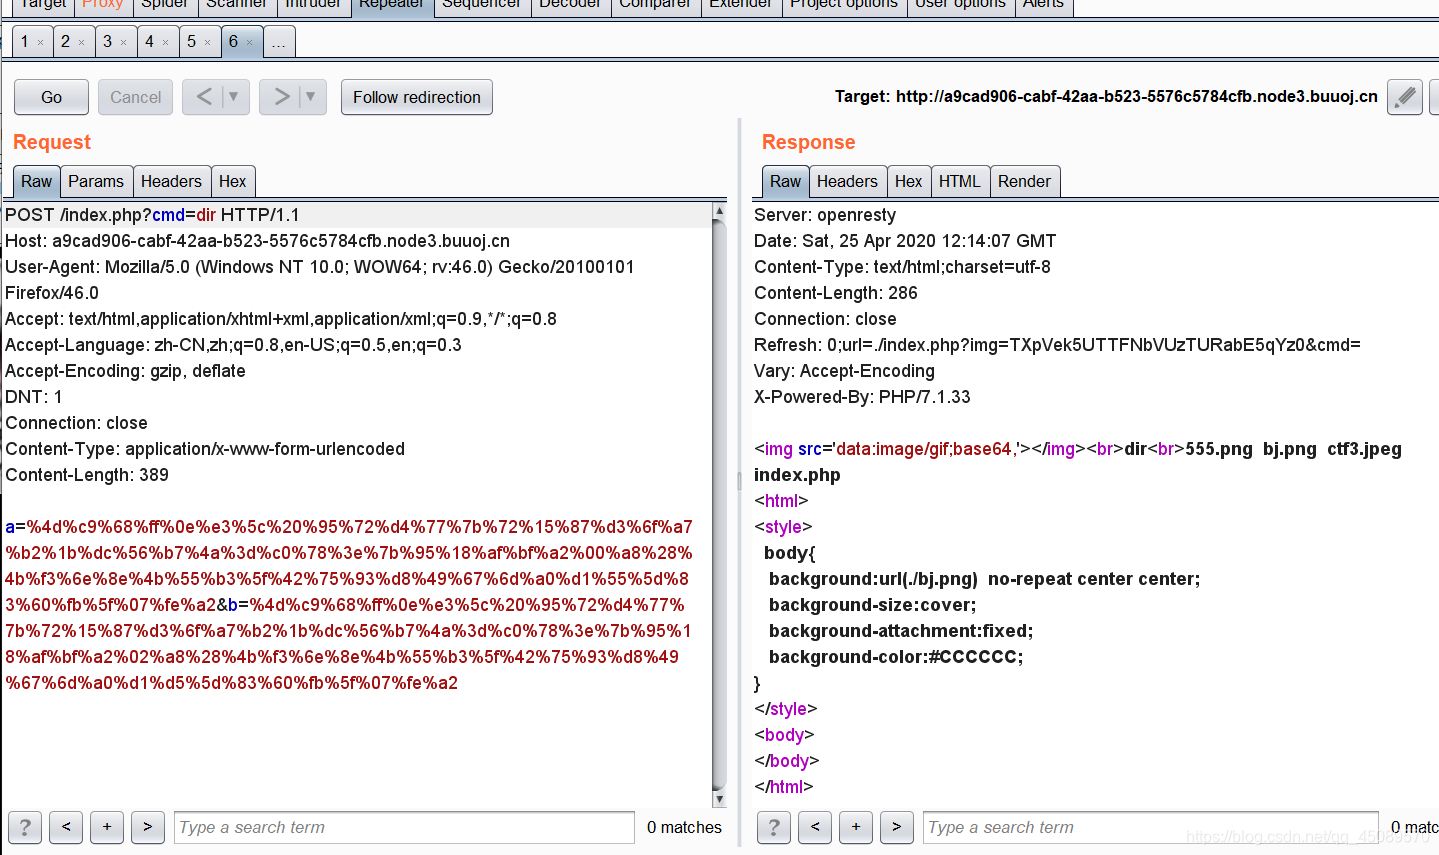Click Follow redirection button
This screenshot has width=1439, height=855.
coord(416,97)
